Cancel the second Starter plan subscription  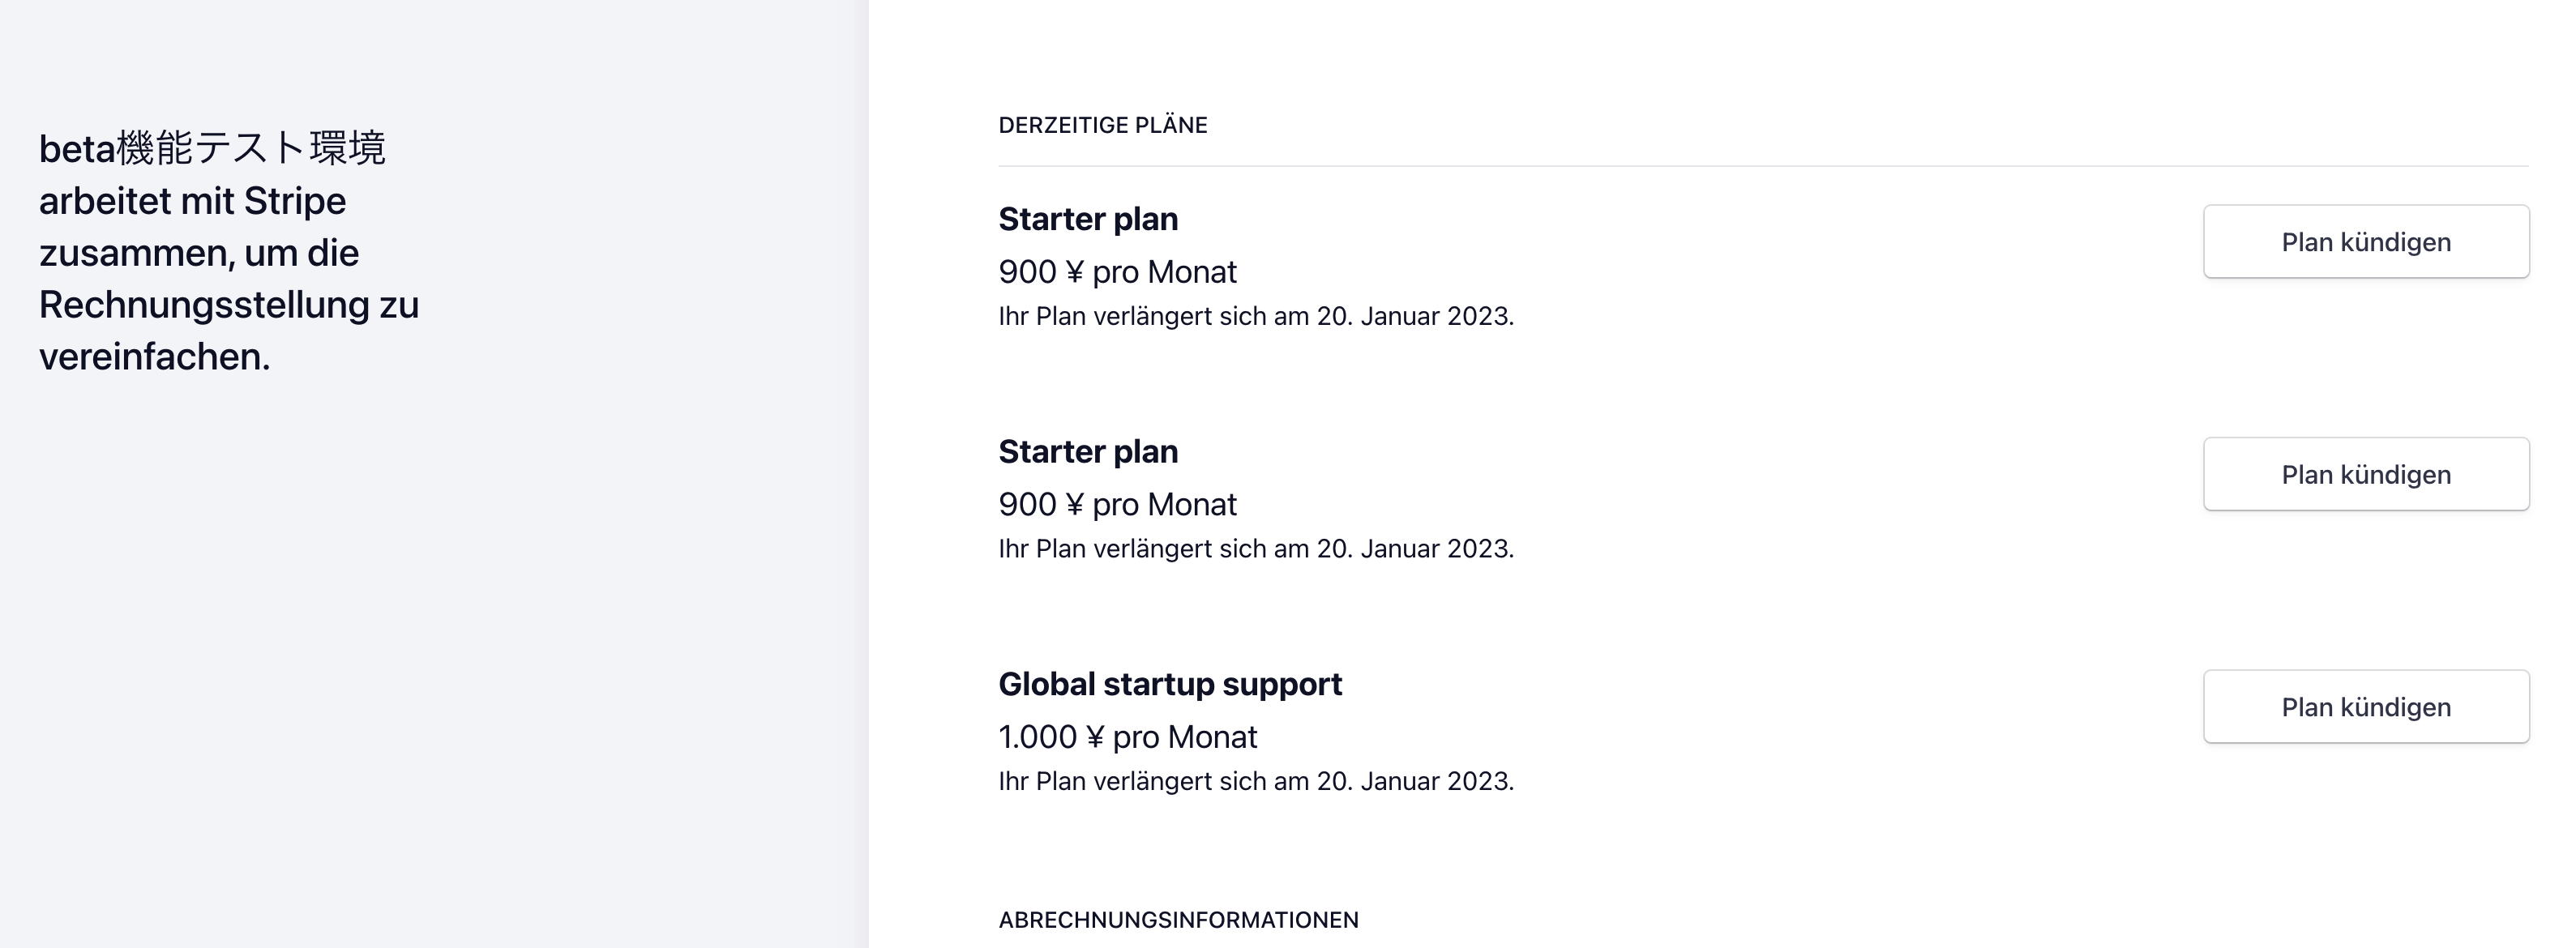pos(2366,474)
